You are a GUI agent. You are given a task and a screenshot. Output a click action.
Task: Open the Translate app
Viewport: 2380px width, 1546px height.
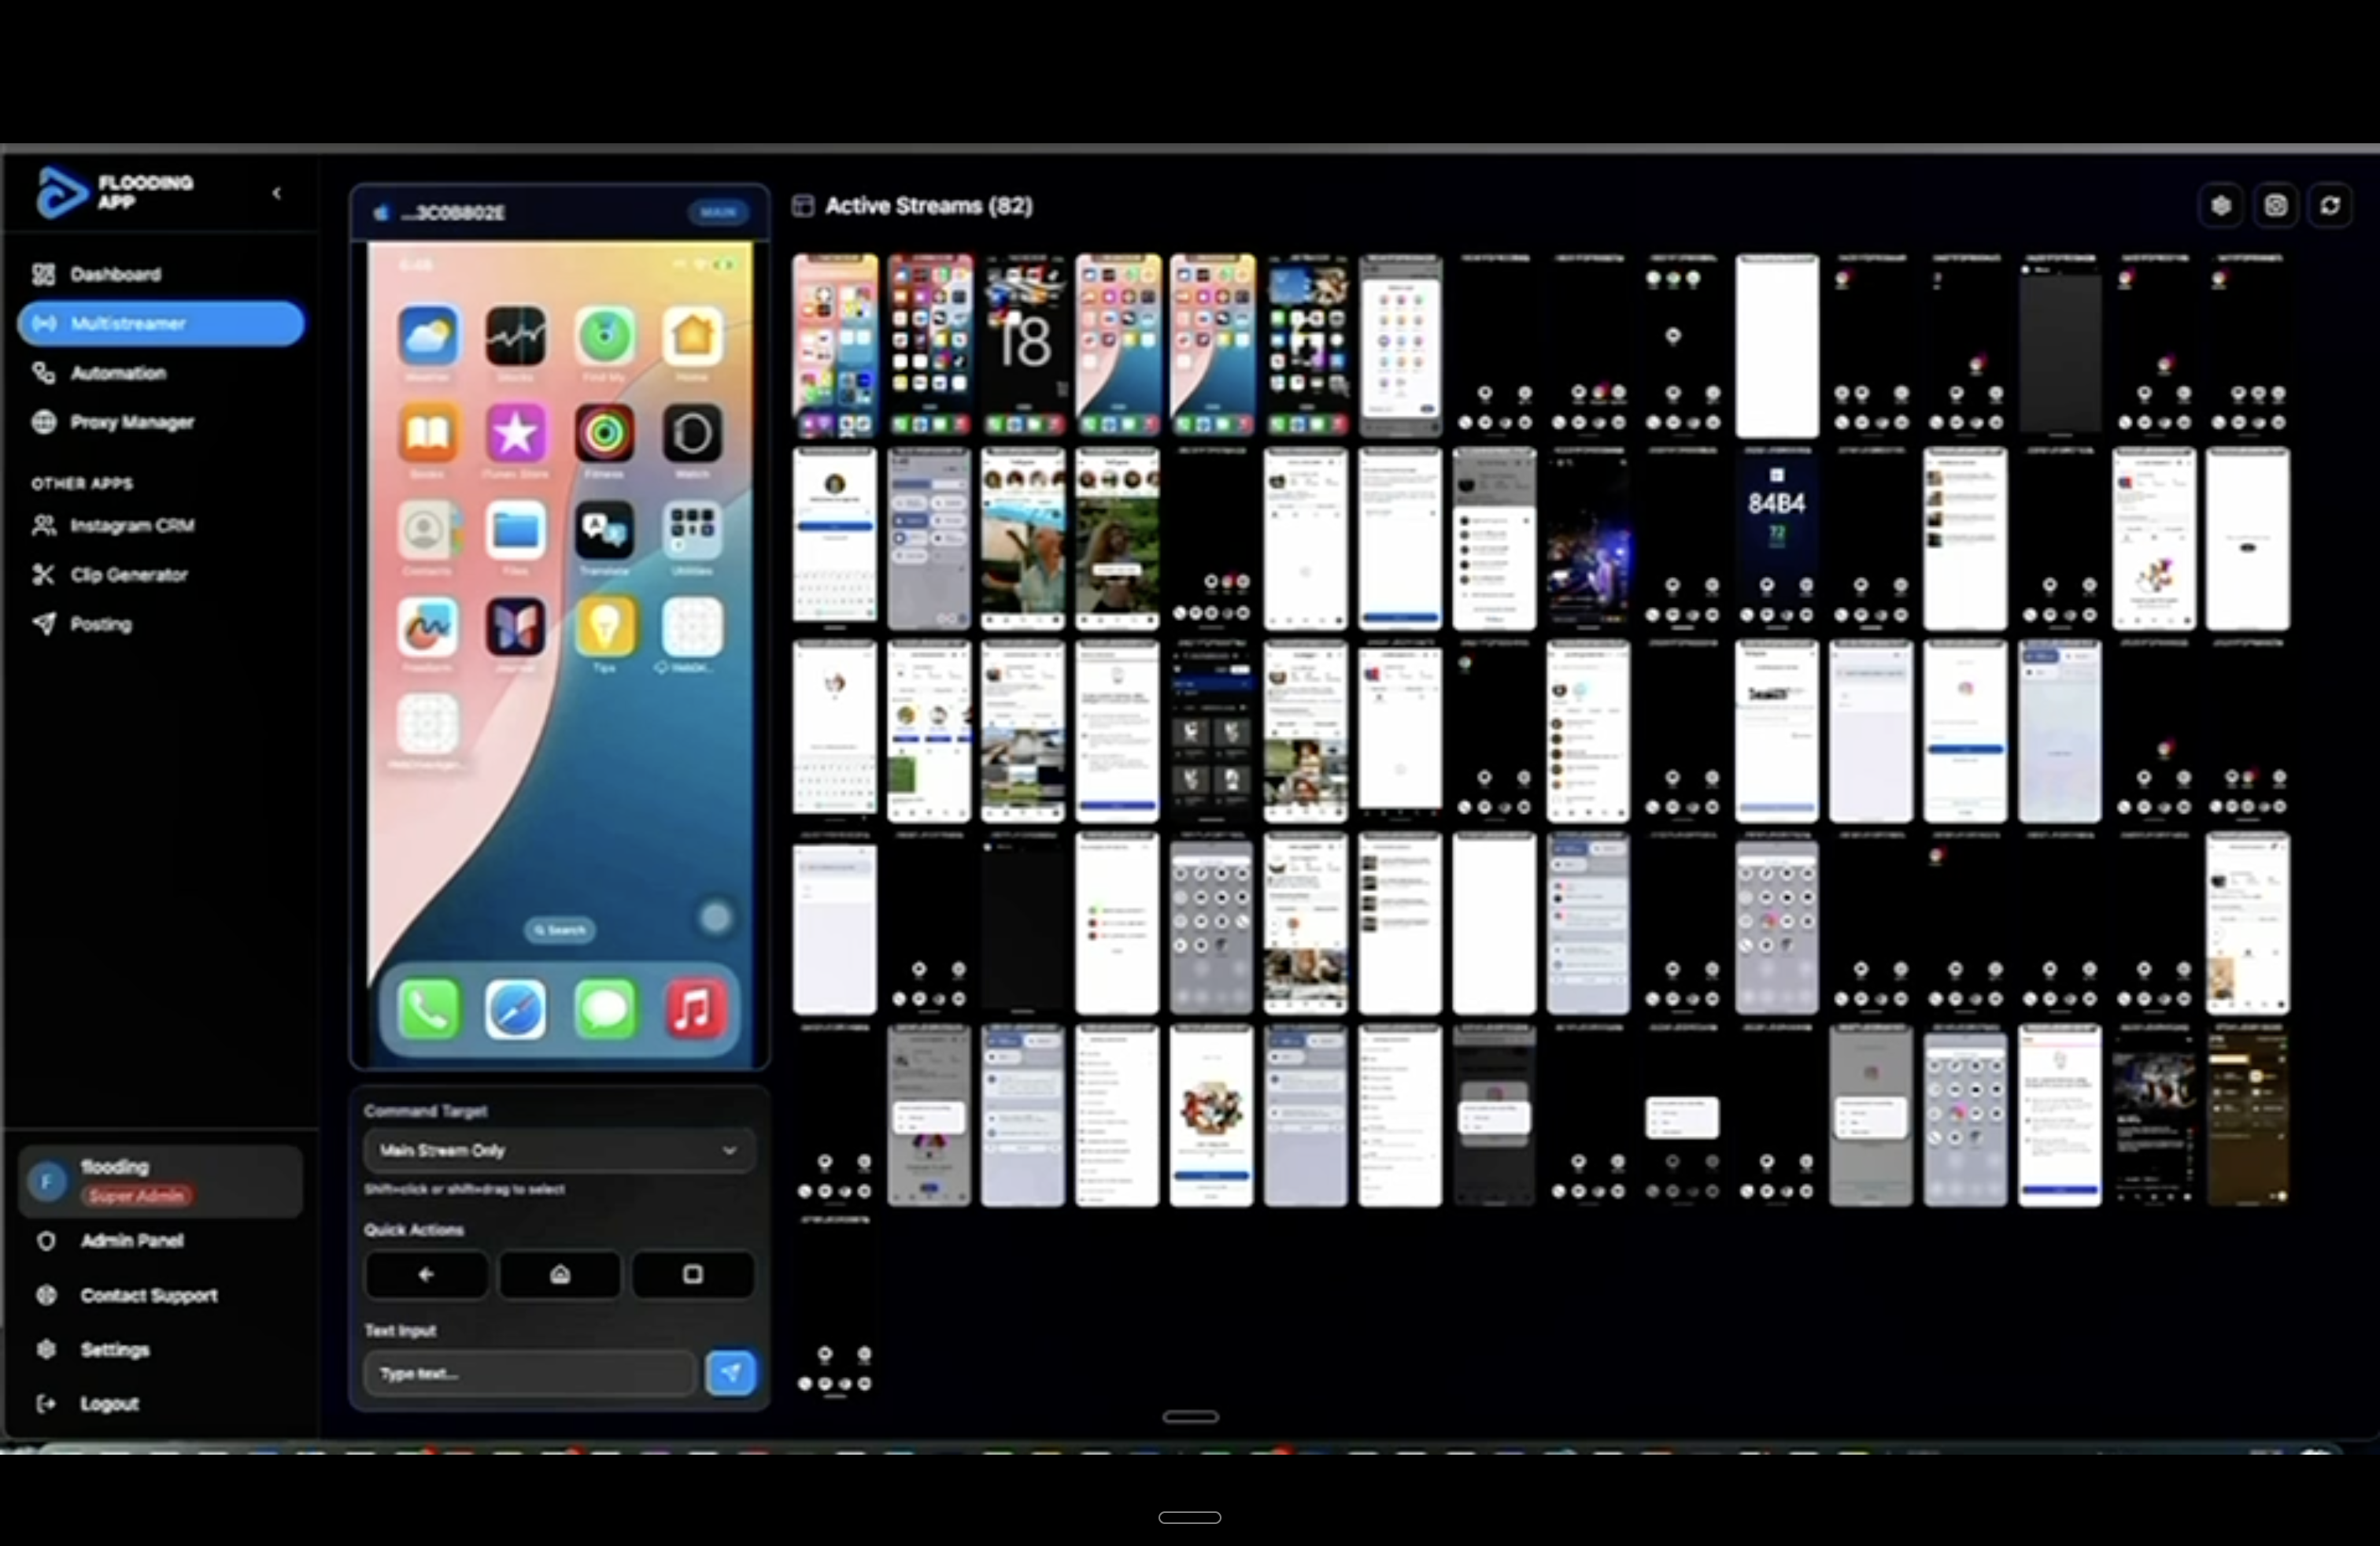pos(604,529)
